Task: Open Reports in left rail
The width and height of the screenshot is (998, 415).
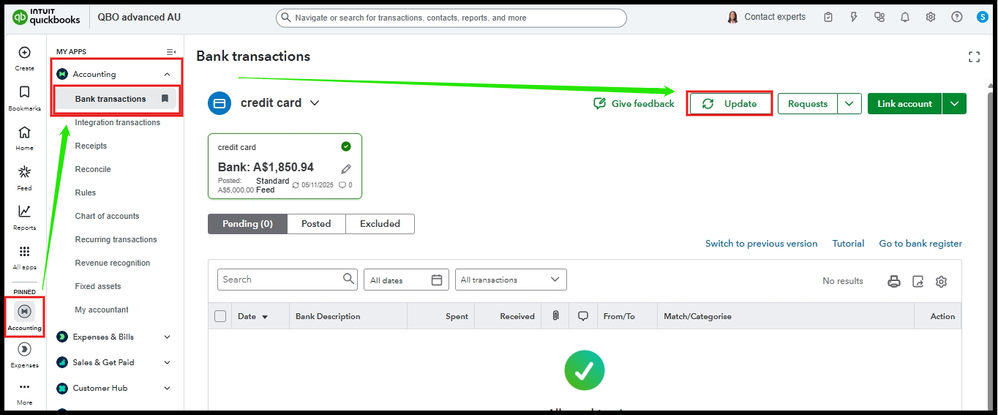Action: [24, 211]
